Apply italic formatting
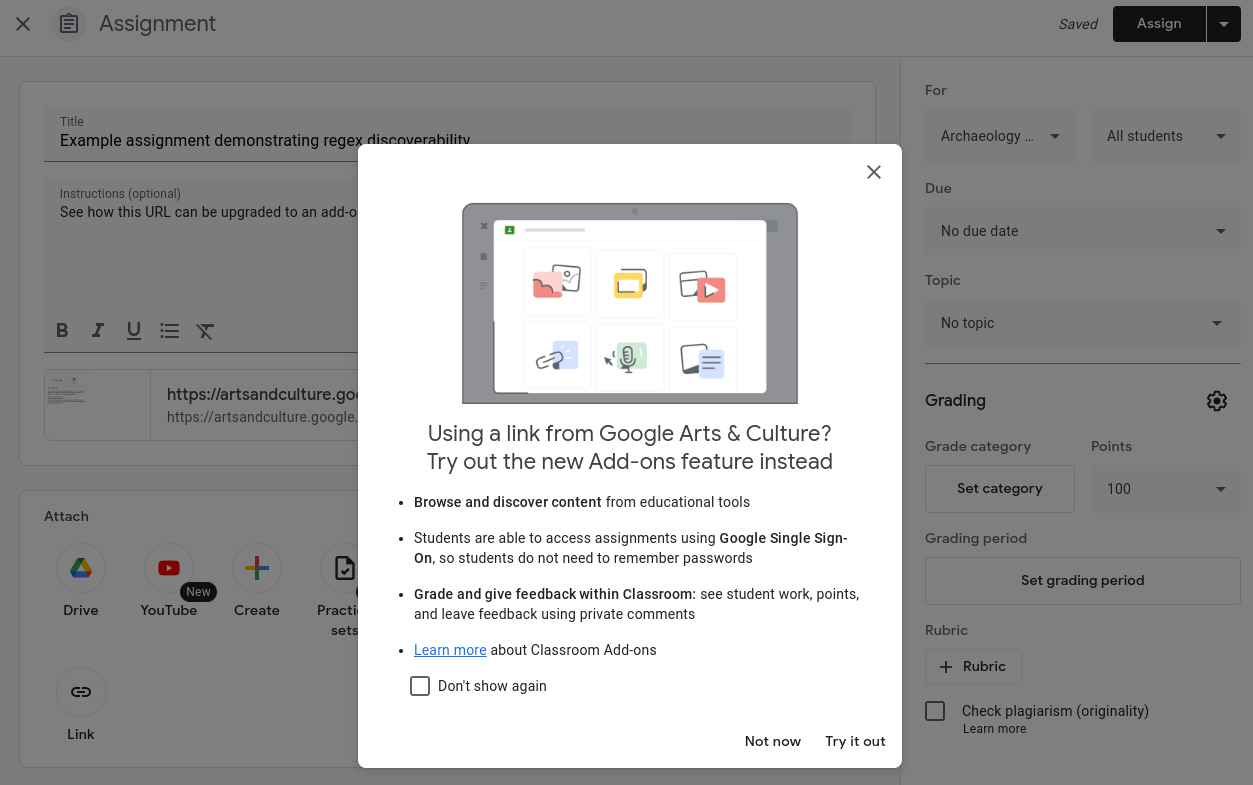The width and height of the screenshot is (1253, 785). point(97,330)
